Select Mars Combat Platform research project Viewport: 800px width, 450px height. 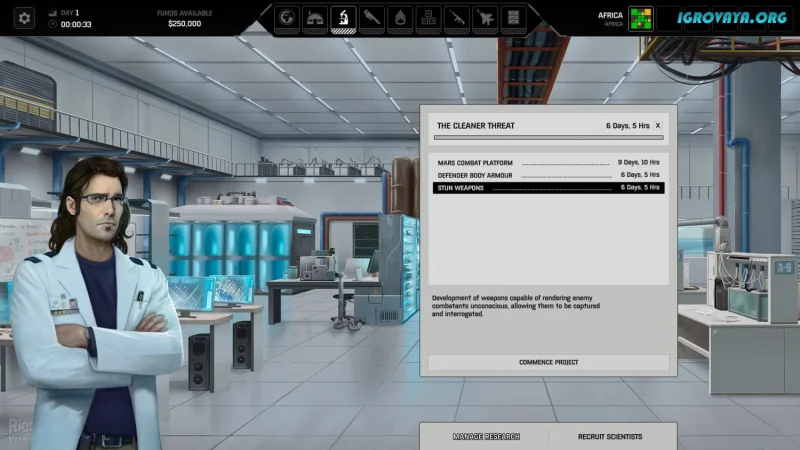tap(548, 162)
